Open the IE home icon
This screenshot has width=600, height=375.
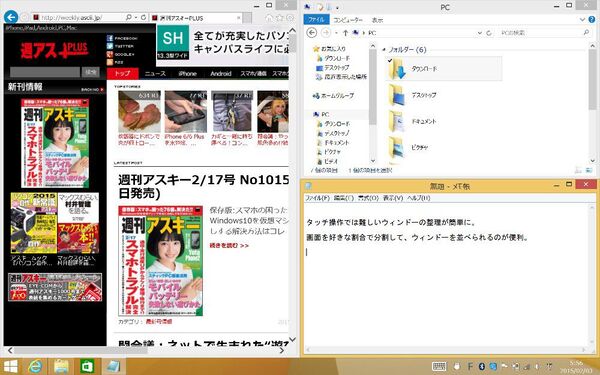pyautogui.click(x=269, y=18)
